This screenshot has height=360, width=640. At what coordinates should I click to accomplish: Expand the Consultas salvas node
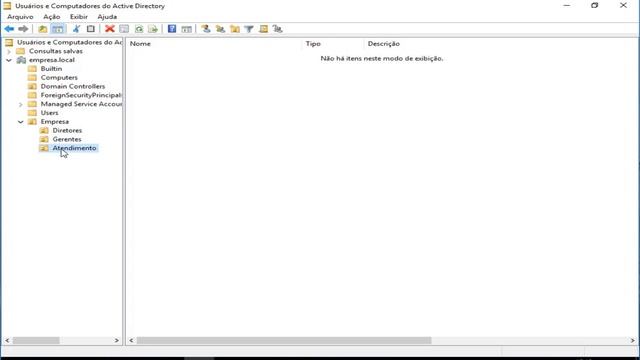click(x=9, y=51)
